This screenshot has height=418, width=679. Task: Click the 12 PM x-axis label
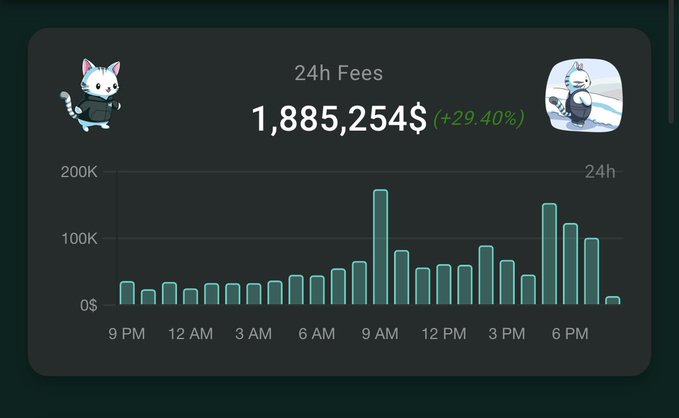(444, 334)
